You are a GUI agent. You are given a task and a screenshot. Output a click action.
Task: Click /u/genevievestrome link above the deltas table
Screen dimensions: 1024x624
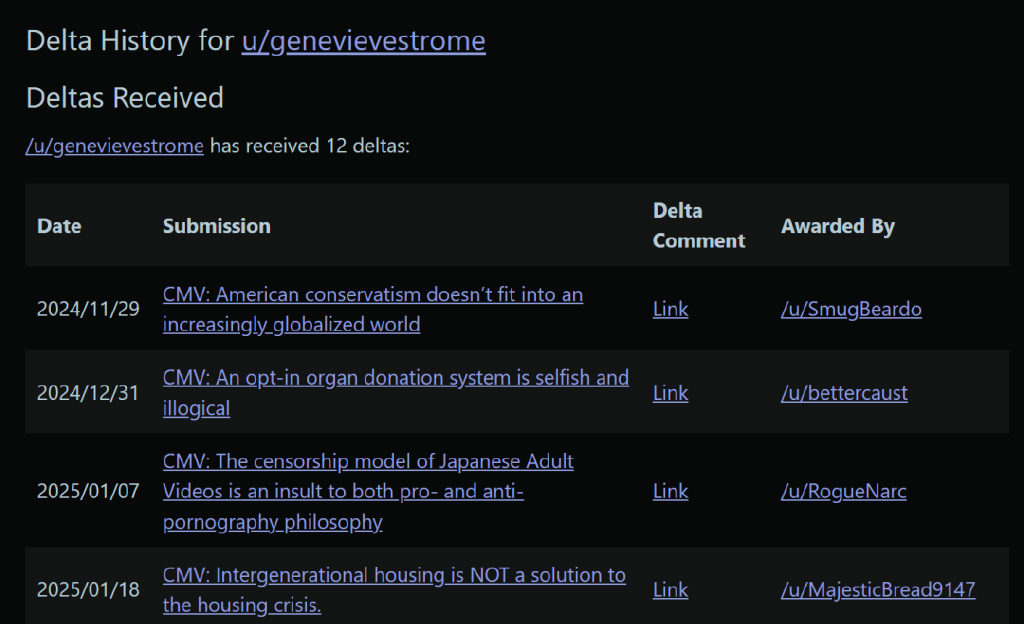click(115, 146)
